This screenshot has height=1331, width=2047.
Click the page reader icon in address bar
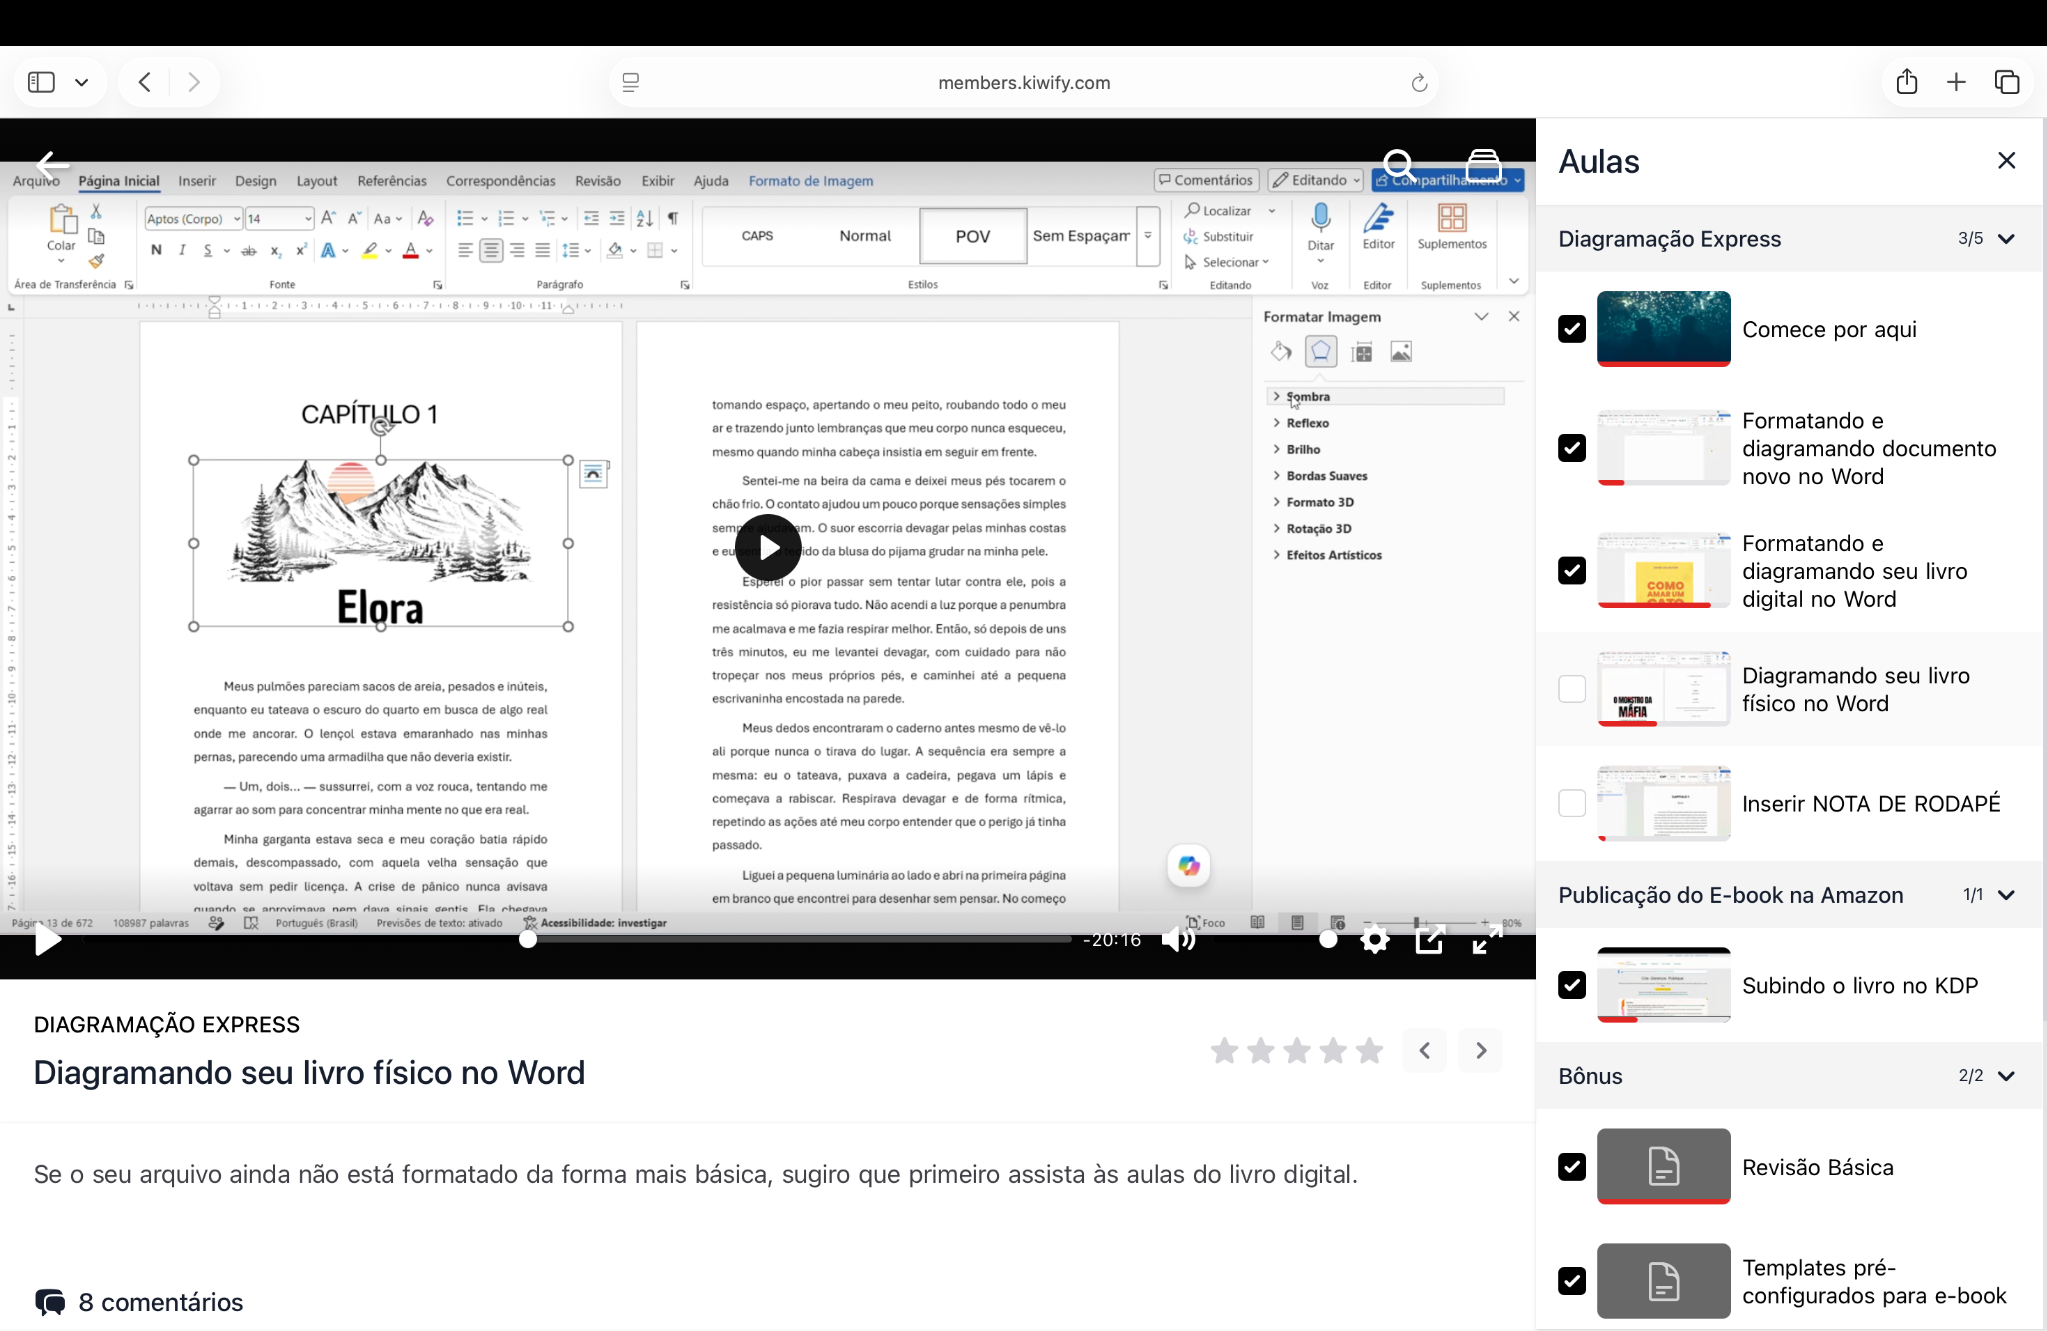pyautogui.click(x=631, y=83)
